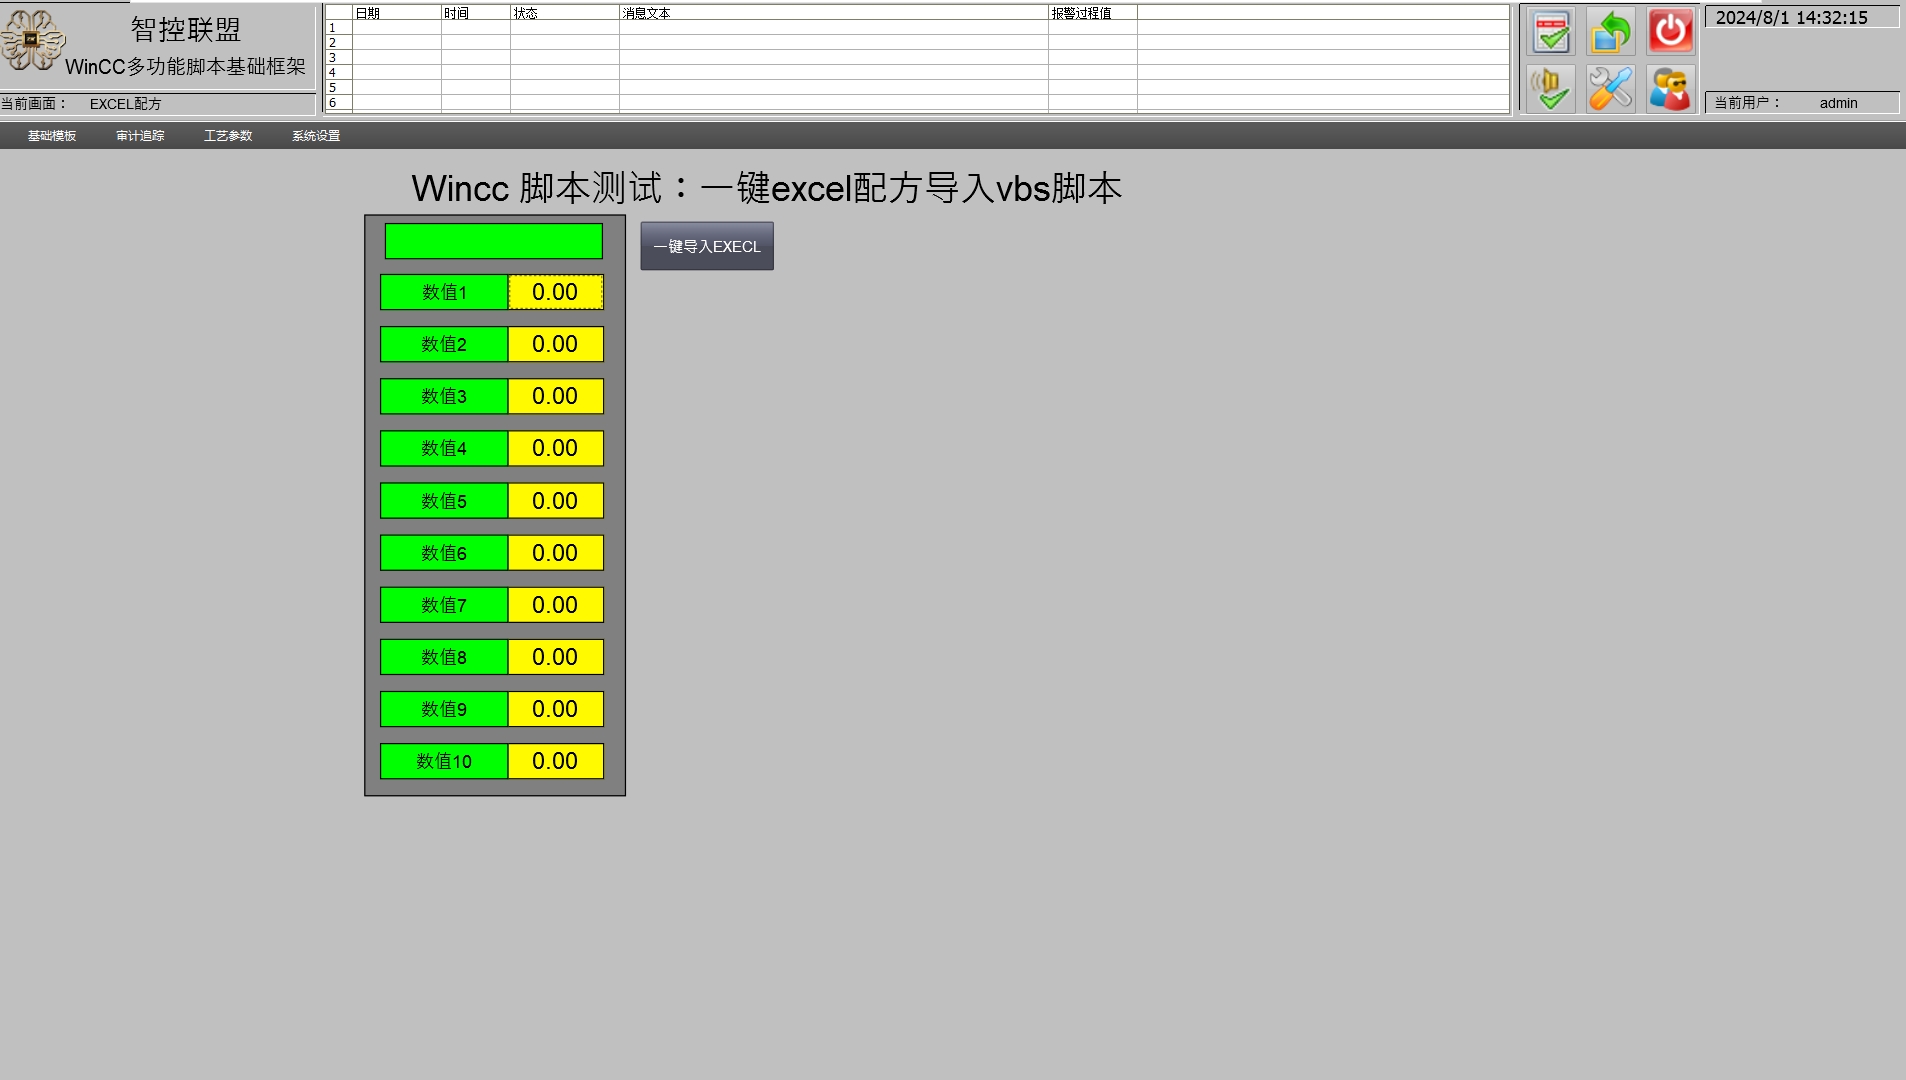
Task: Switch to 工艺参数 menu
Action: (228, 135)
